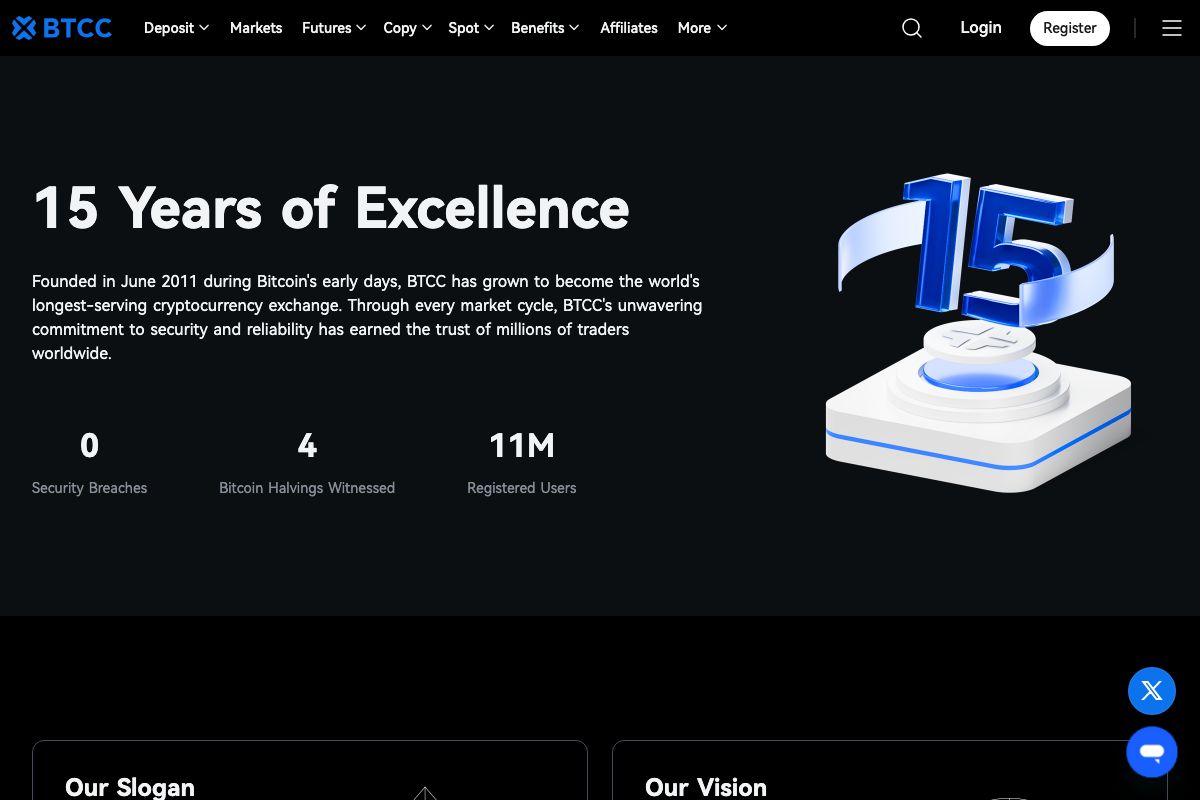Click the BTCC logo

pyautogui.click(x=62, y=28)
